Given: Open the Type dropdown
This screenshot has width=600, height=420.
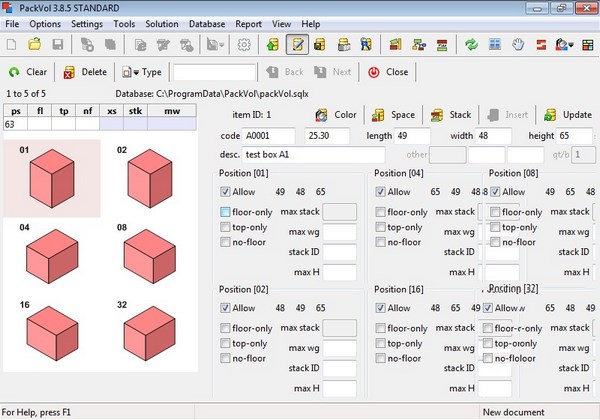Looking at the screenshot, I should 142,72.
